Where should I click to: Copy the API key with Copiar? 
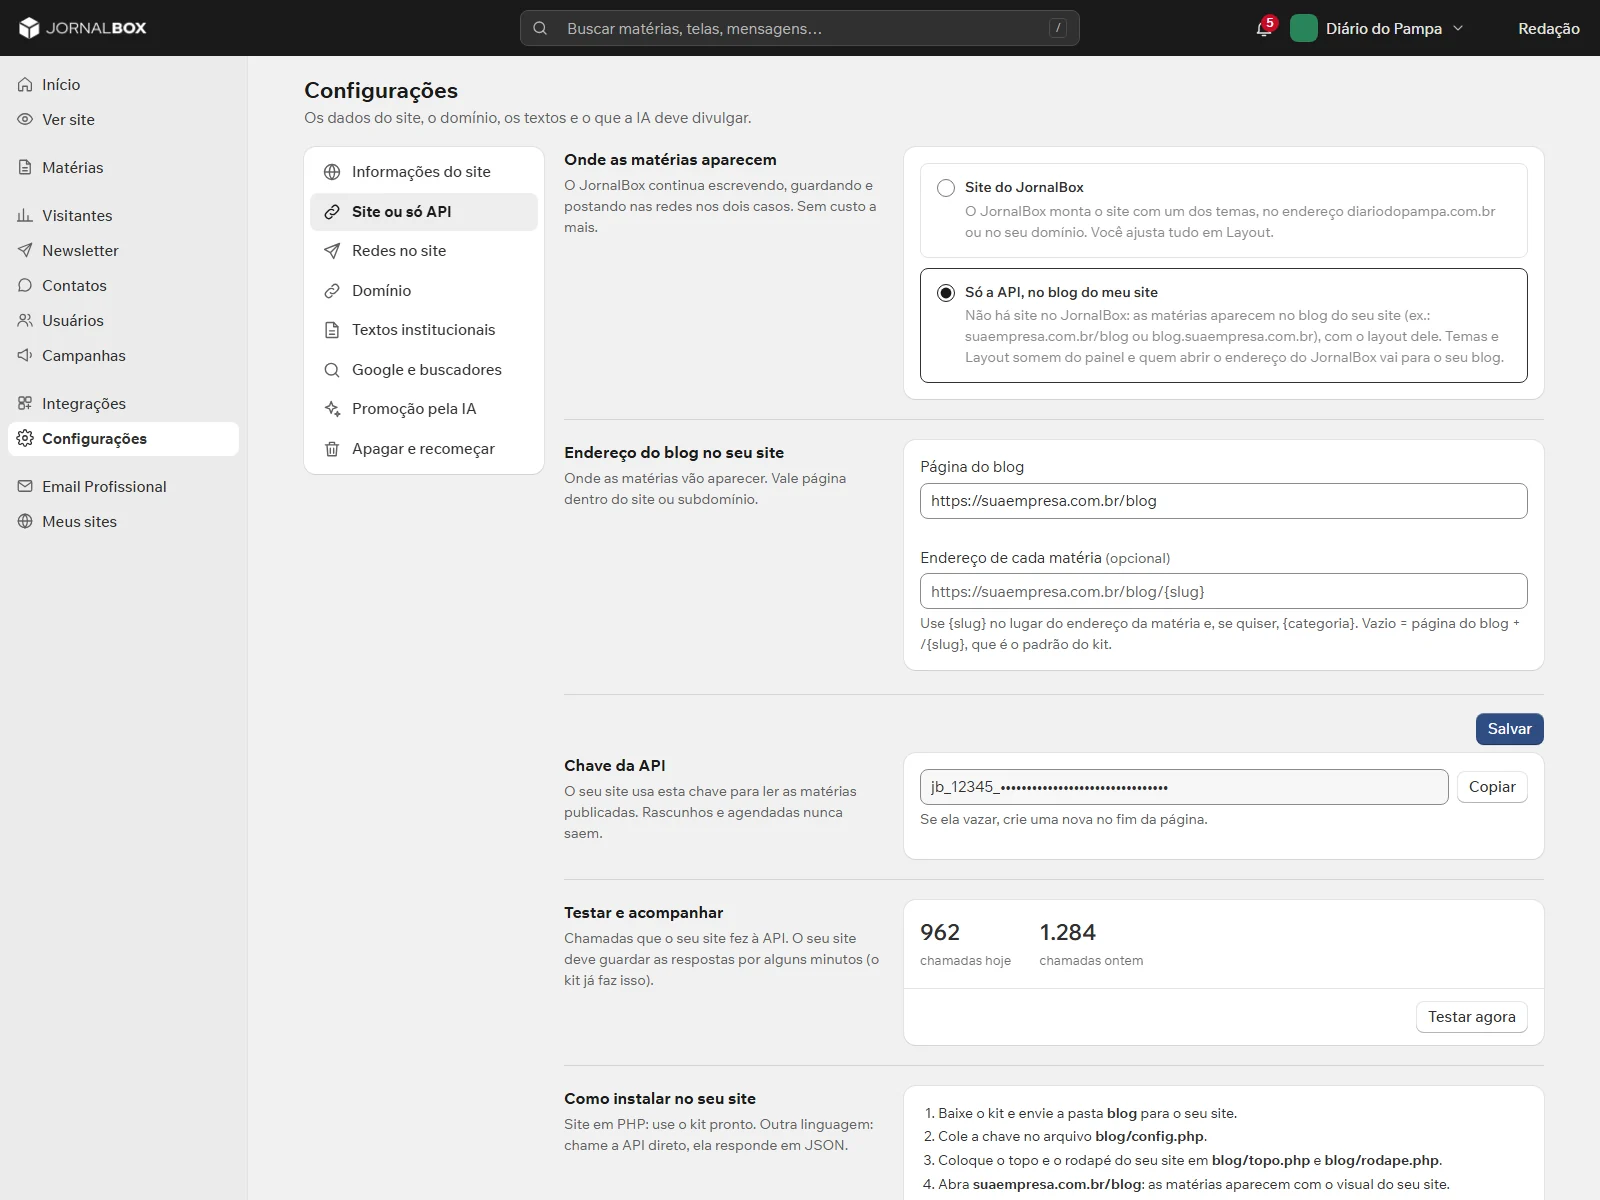coord(1492,787)
